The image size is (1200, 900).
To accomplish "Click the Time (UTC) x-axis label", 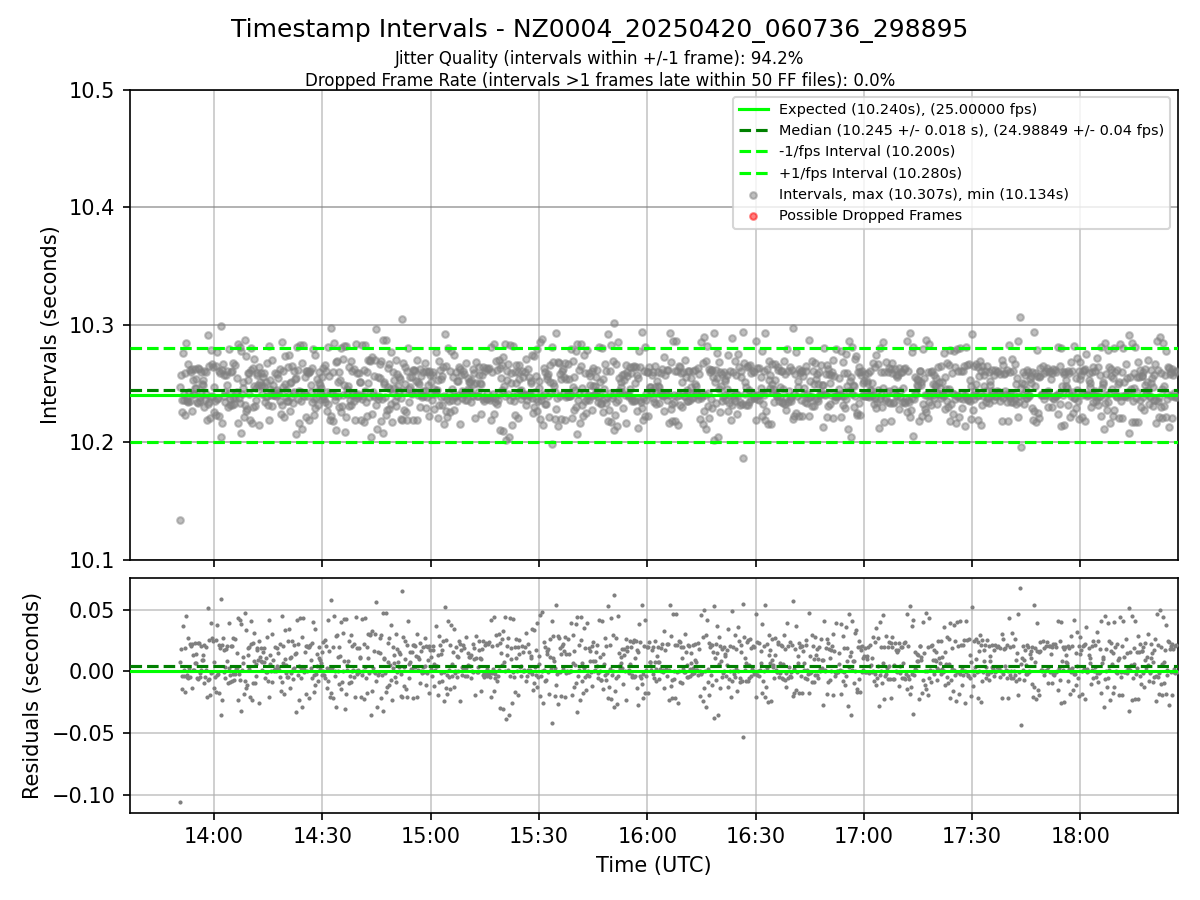I will click(653, 865).
